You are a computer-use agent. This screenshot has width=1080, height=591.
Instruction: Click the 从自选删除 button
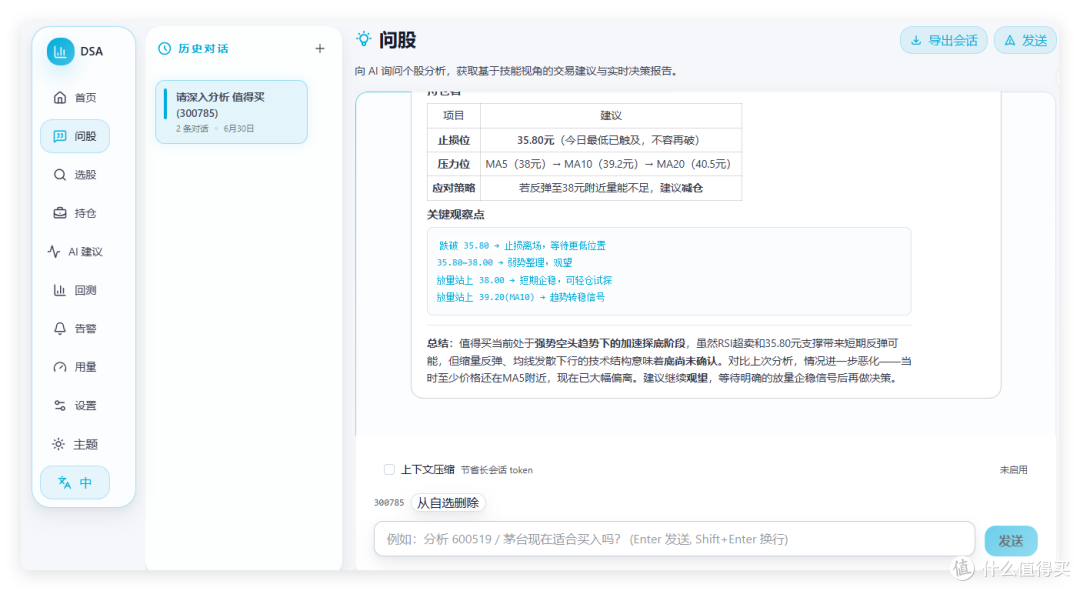coord(448,503)
